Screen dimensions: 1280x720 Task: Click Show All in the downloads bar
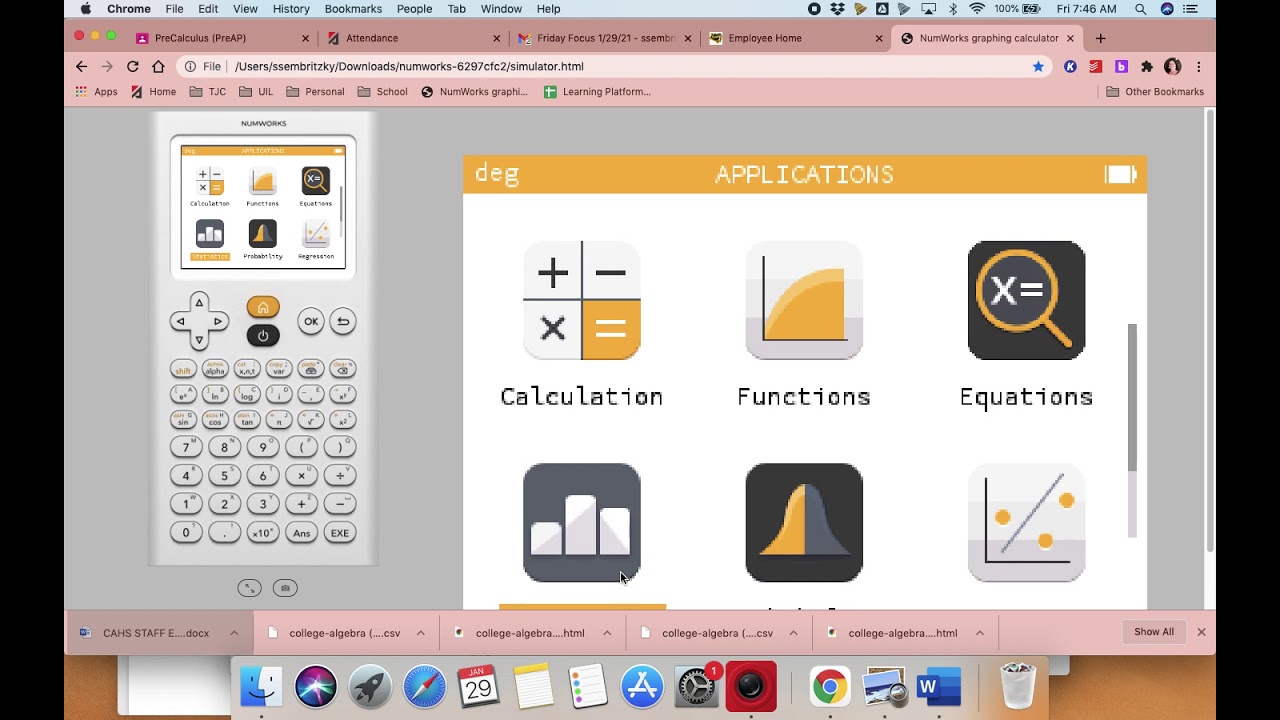coord(1154,632)
